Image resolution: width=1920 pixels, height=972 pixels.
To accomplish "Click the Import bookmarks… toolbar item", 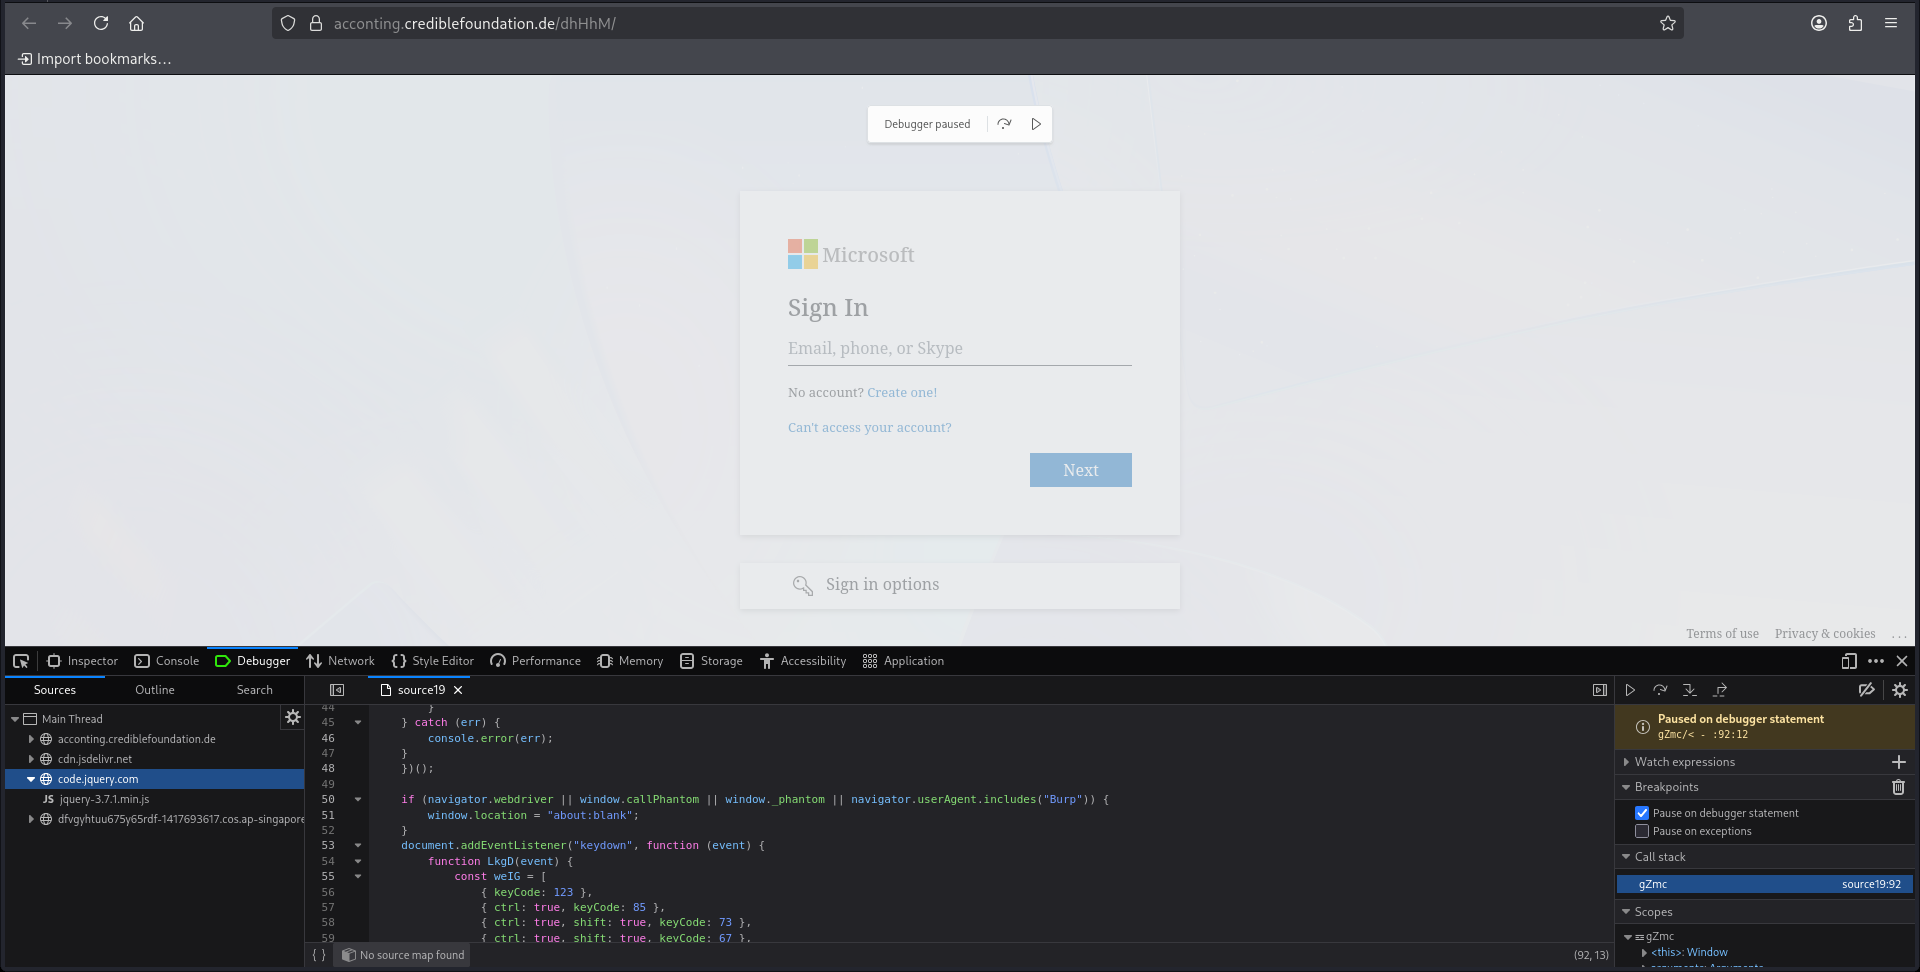I will pos(94,59).
